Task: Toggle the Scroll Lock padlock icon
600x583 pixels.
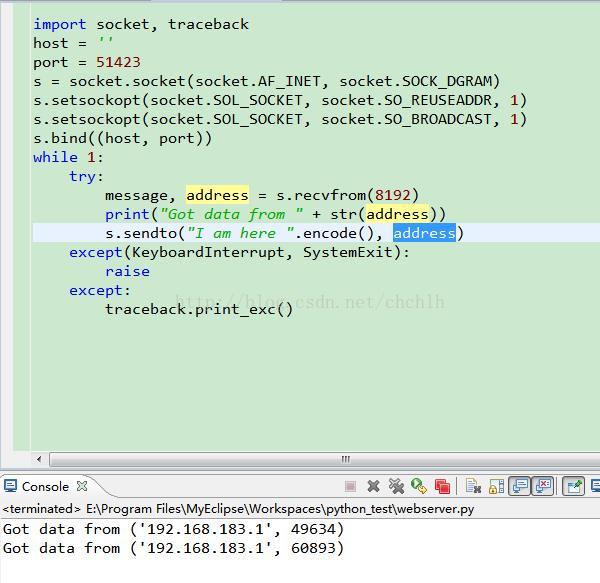Action: click(x=496, y=486)
